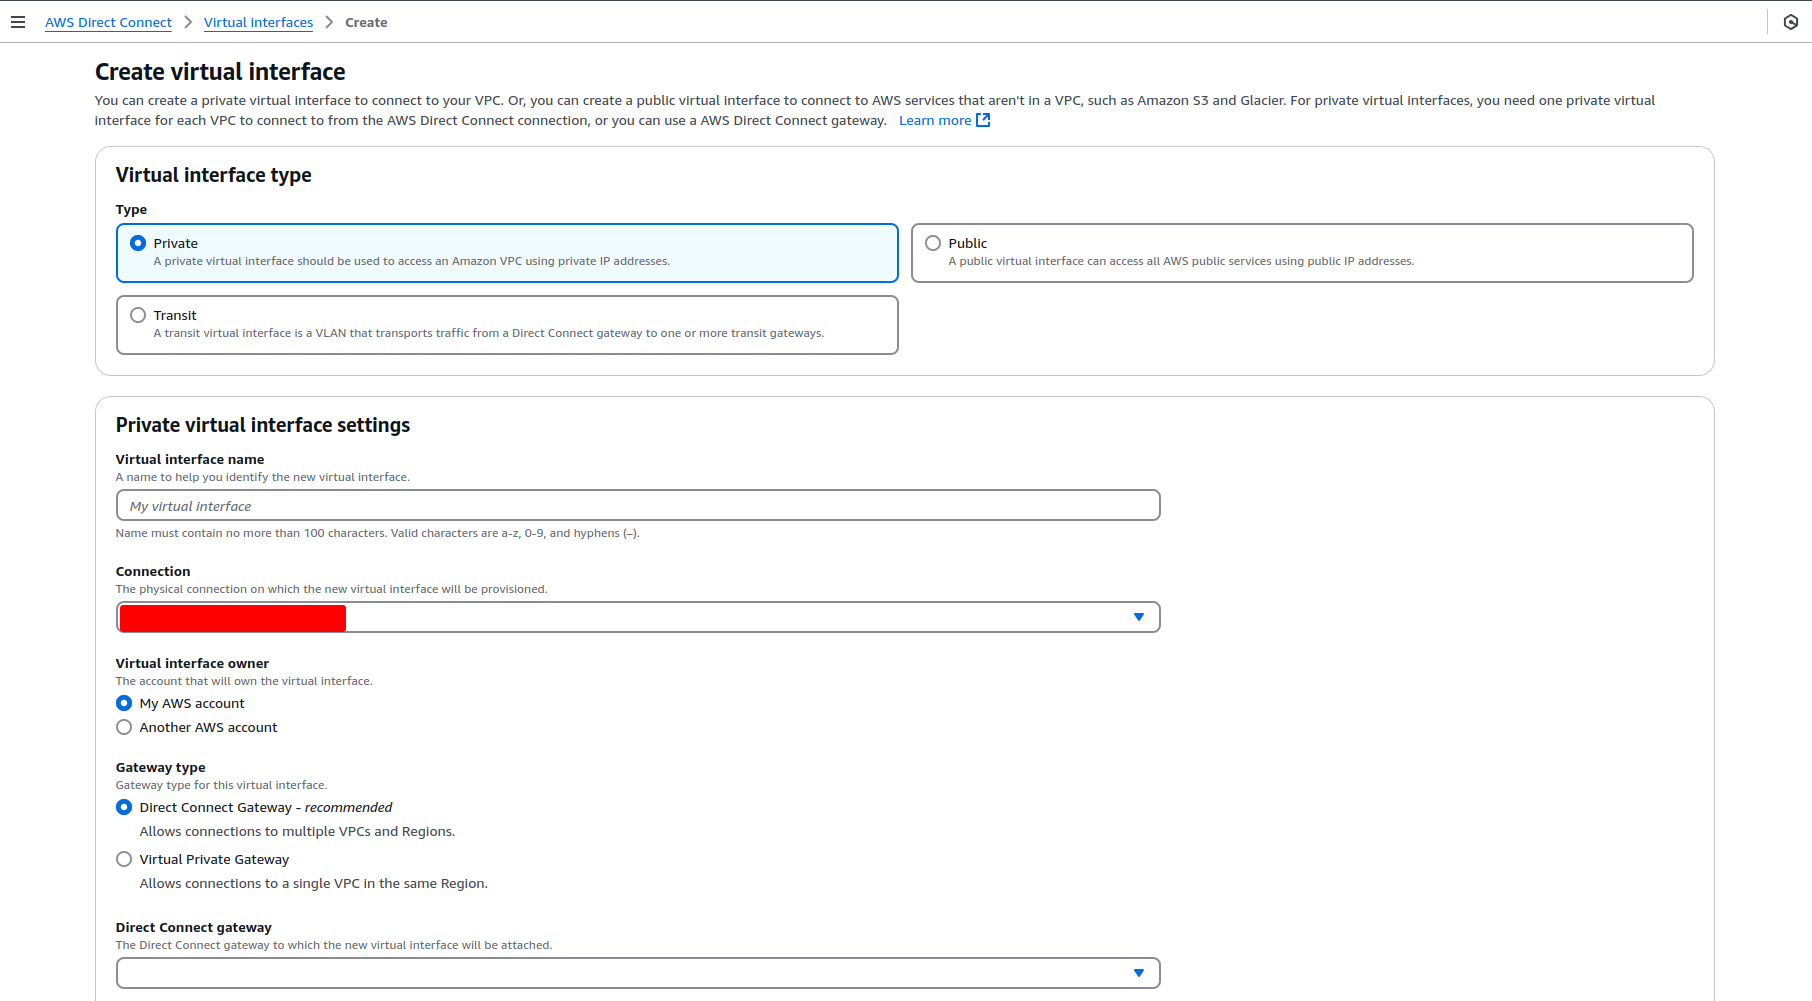Click the 'Direct Connect gateway' field label
Image resolution: width=1812 pixels, height=1001 pixels.
194,927
